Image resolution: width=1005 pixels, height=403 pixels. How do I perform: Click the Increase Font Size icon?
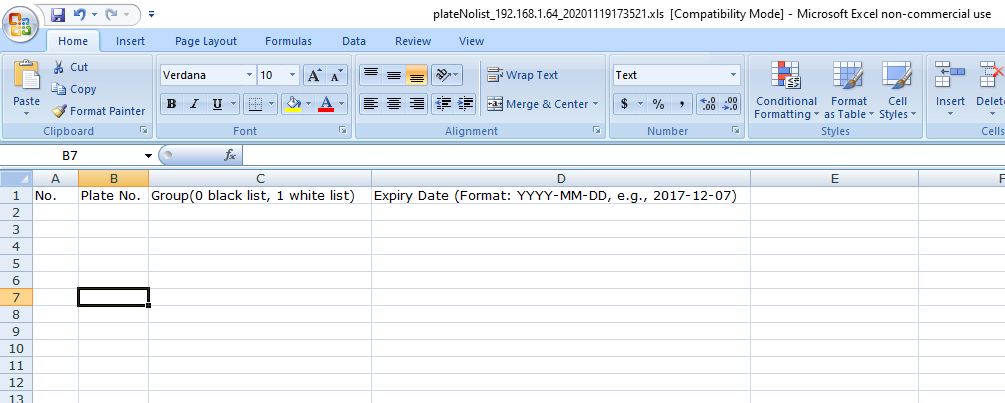click(314, 75)
